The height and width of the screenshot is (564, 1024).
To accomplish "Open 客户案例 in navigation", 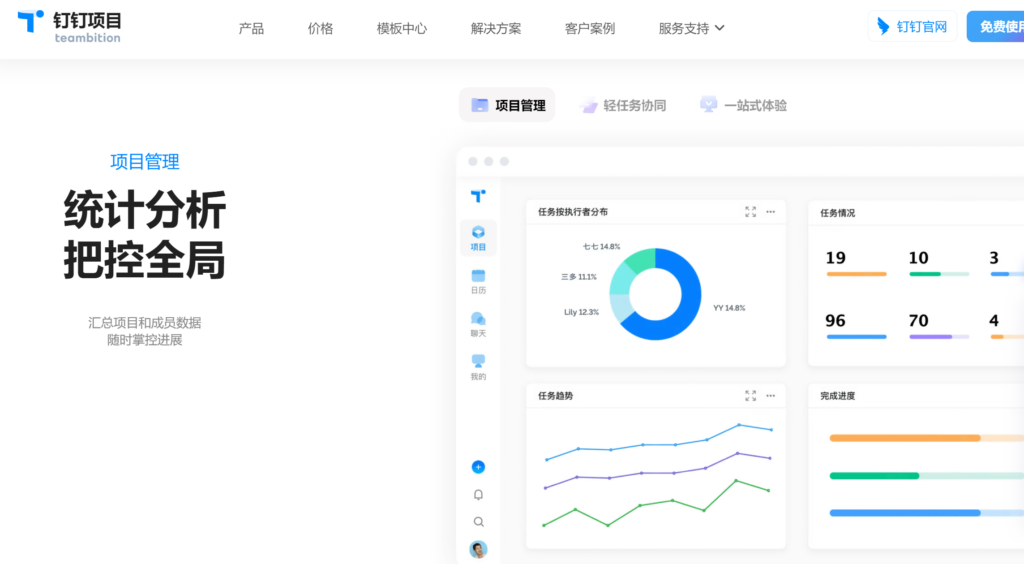I will coord(590,28).
